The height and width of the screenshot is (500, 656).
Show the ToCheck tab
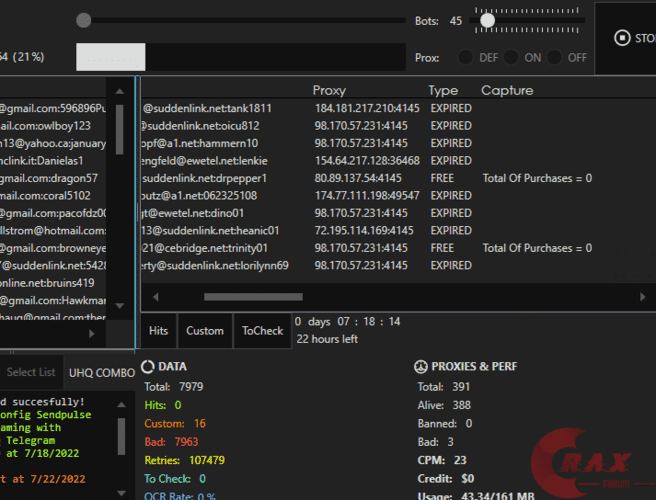pos(262,331)
